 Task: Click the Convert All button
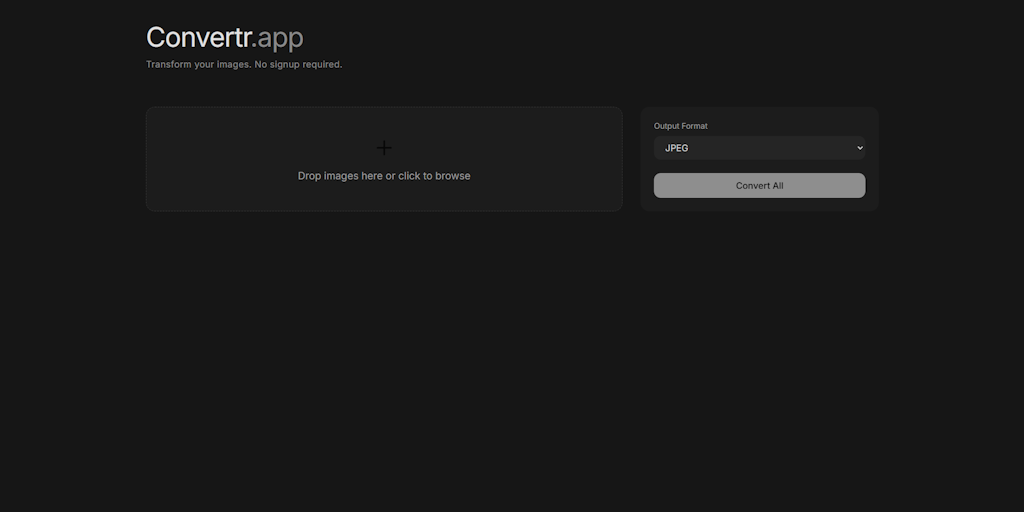pos(760,185)
